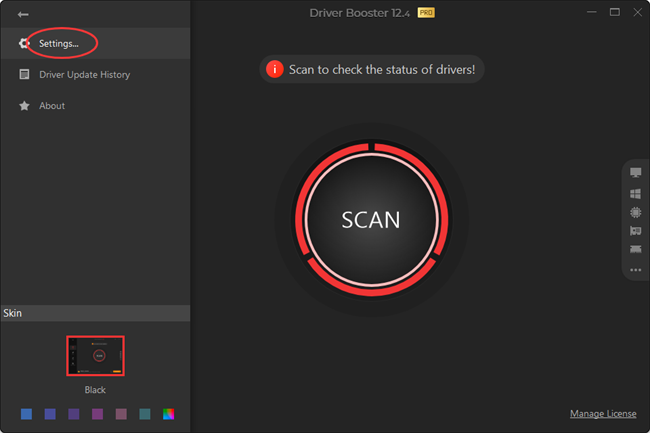
Task: Click the back arrow in the sidebar
Action: [x=23, y=15]
